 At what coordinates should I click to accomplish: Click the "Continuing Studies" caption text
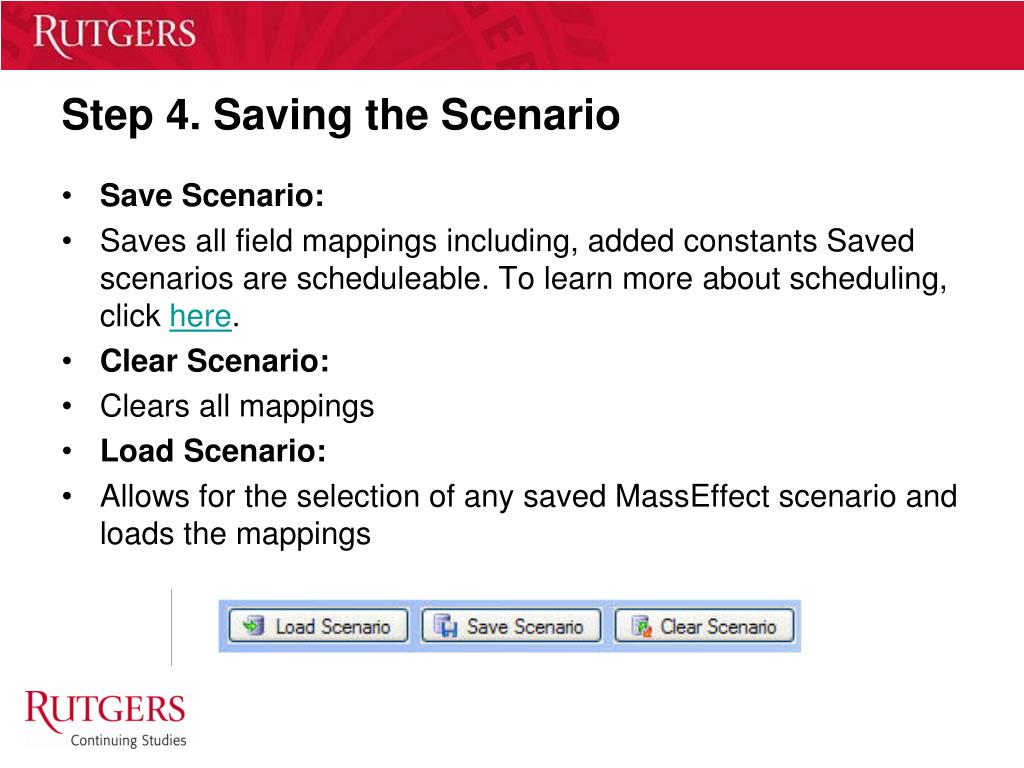[129, 740]
